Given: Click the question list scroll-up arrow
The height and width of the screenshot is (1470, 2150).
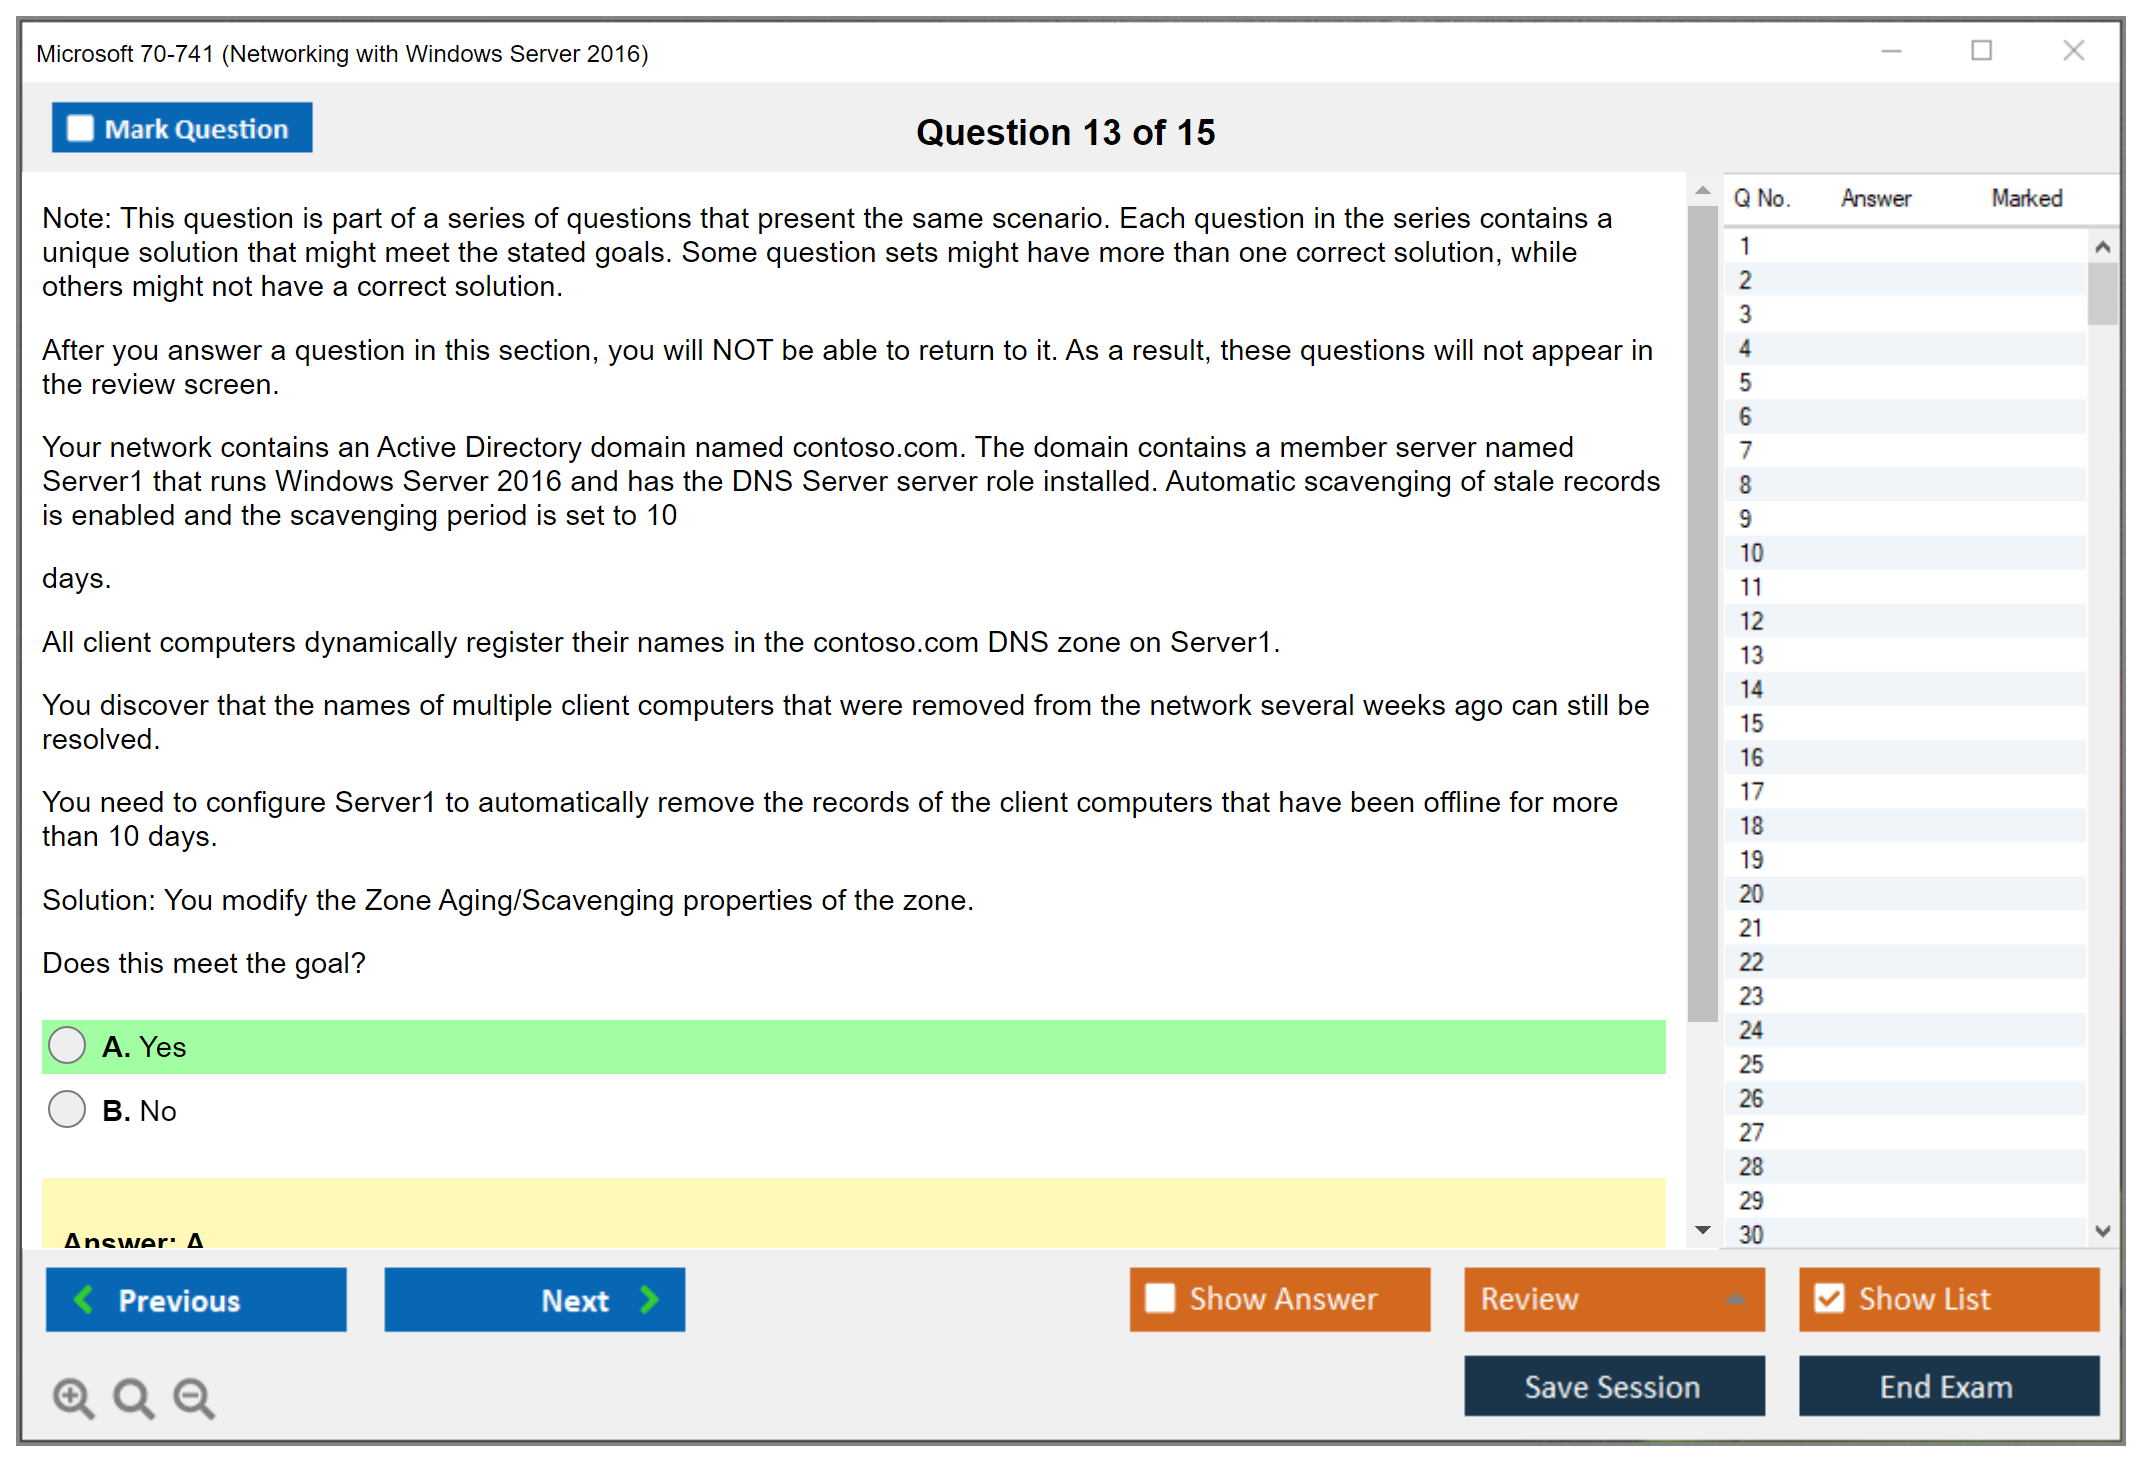Looking at the screenshot, I should tap(2102, 247).
